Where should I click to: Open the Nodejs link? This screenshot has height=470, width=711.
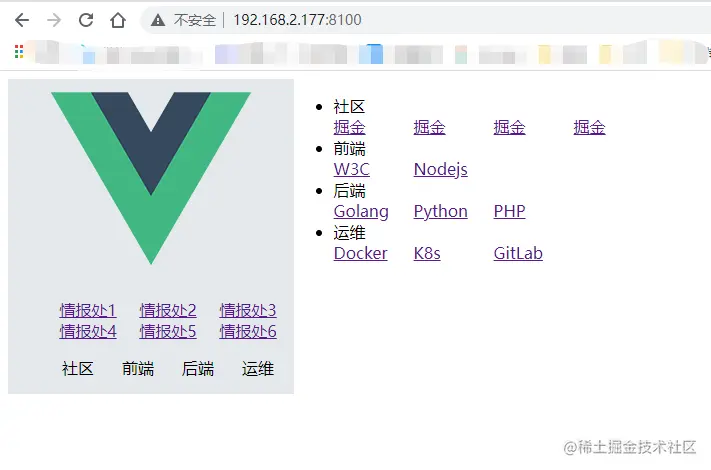click(441, 170)
